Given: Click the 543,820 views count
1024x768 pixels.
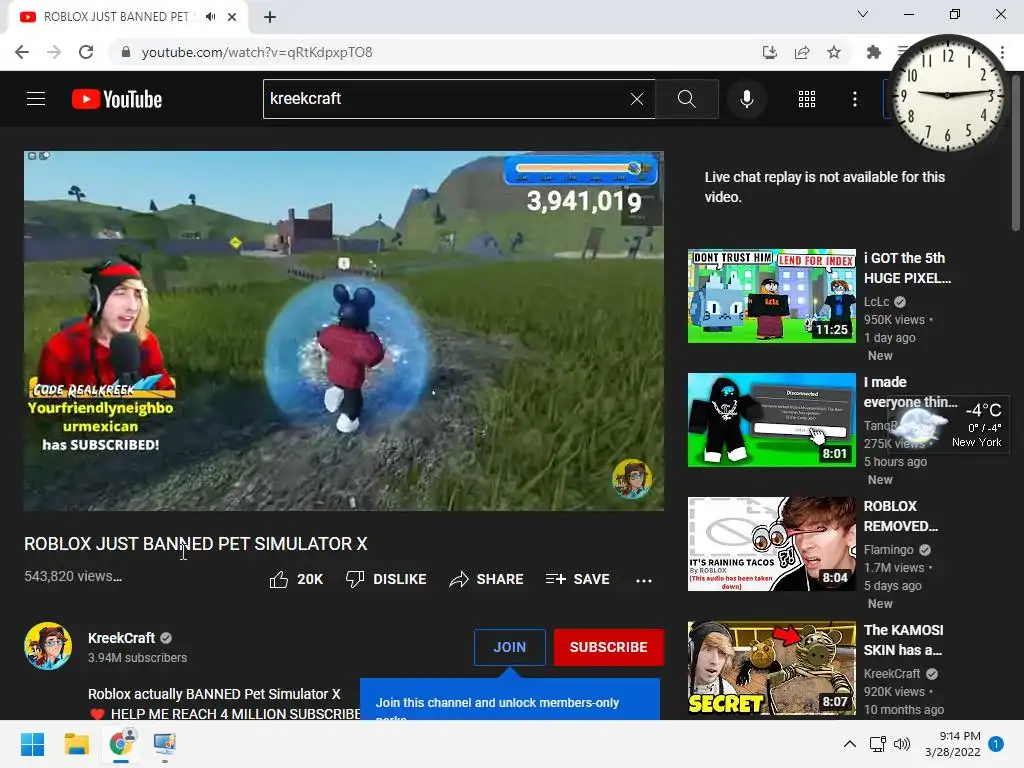Looking at the screenshot, I should [x=73, y=576].
